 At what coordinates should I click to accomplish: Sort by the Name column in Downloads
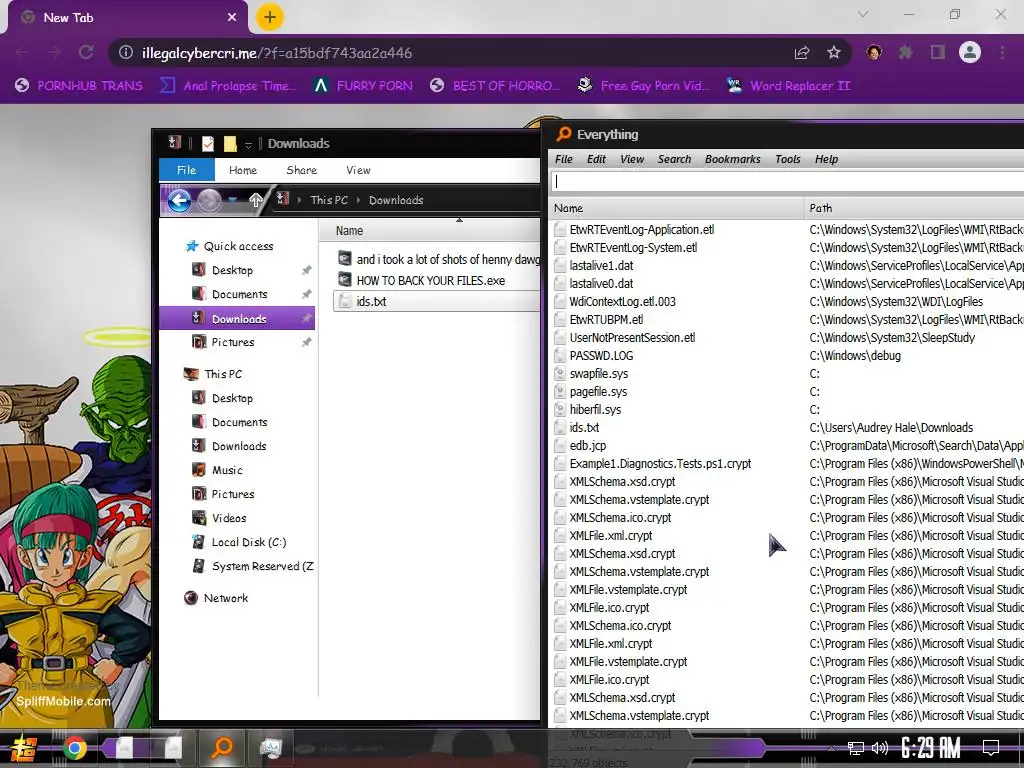[349, 231]
